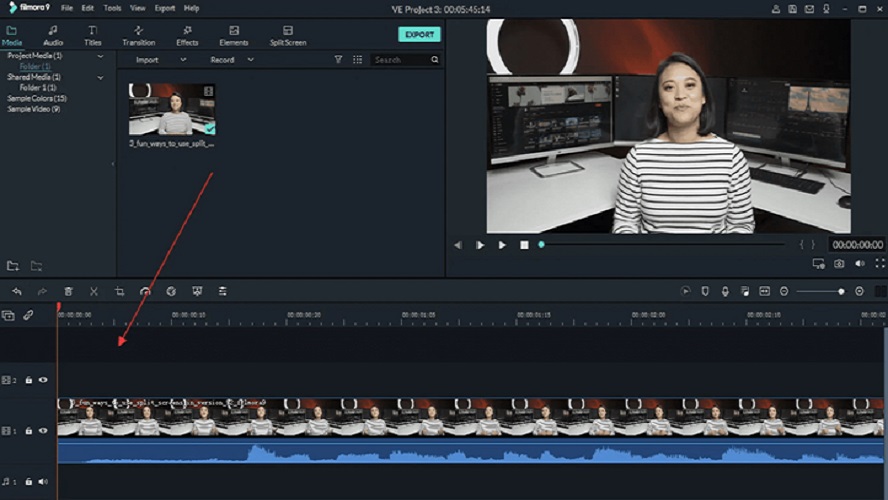This screenshot has width=888, height=500.
Task: Toggle the lock on video track 1
Action: coord(29,431)
